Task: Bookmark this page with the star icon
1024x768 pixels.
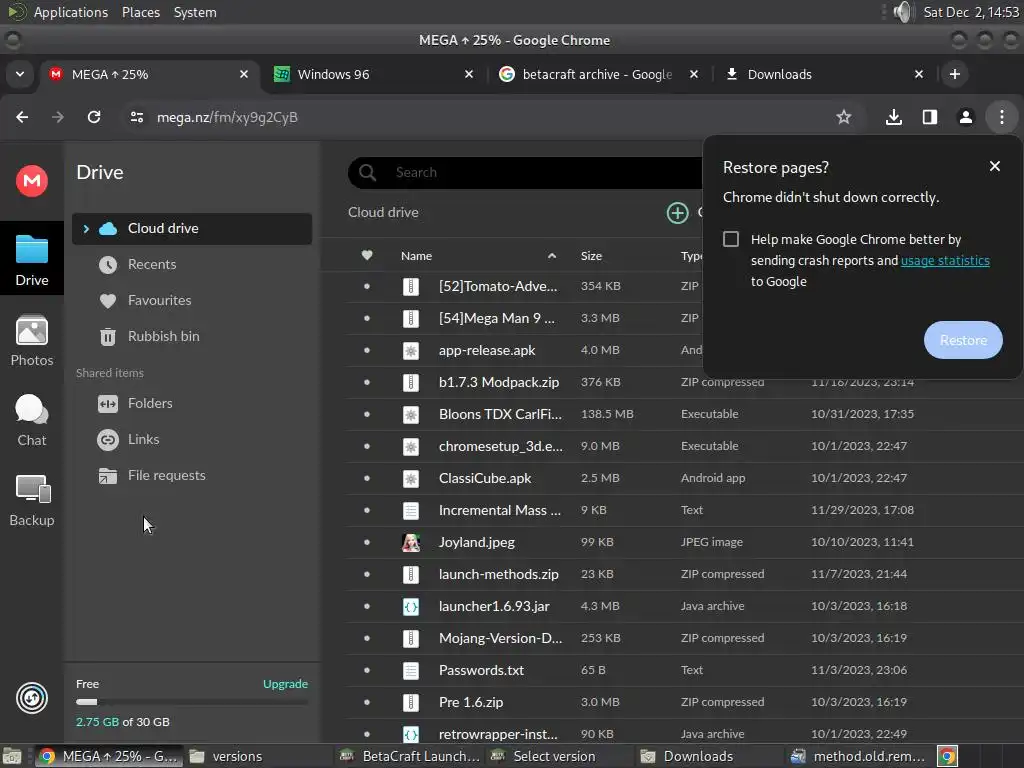Action: (844, 117)
